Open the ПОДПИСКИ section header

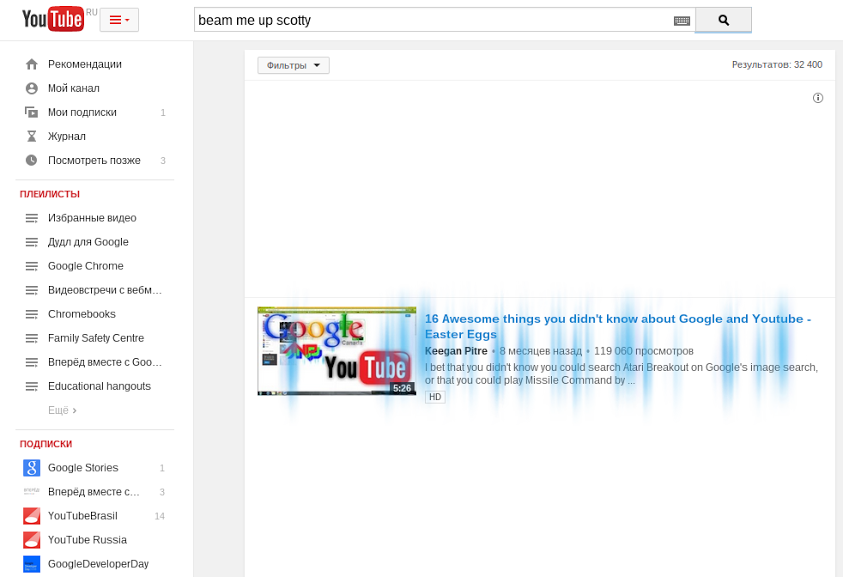46,444
